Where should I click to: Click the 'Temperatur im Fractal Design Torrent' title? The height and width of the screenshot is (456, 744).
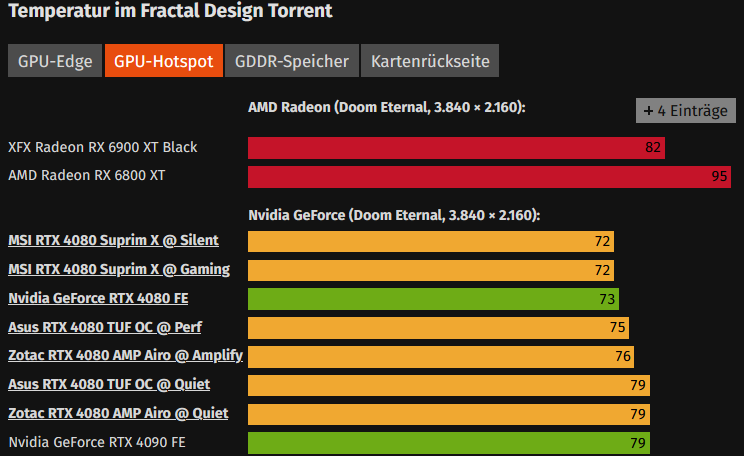click(x=170, y=10)
